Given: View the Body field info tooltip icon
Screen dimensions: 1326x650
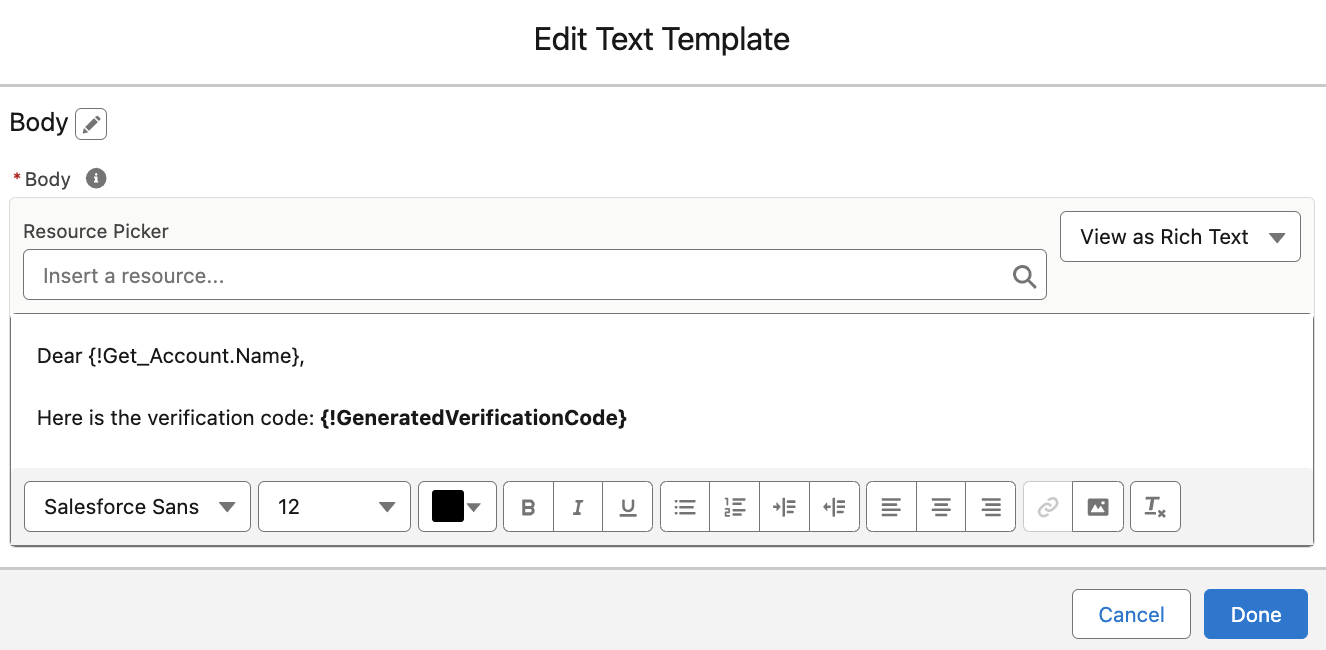Looking at the screenshot, I should pos(95,178).
